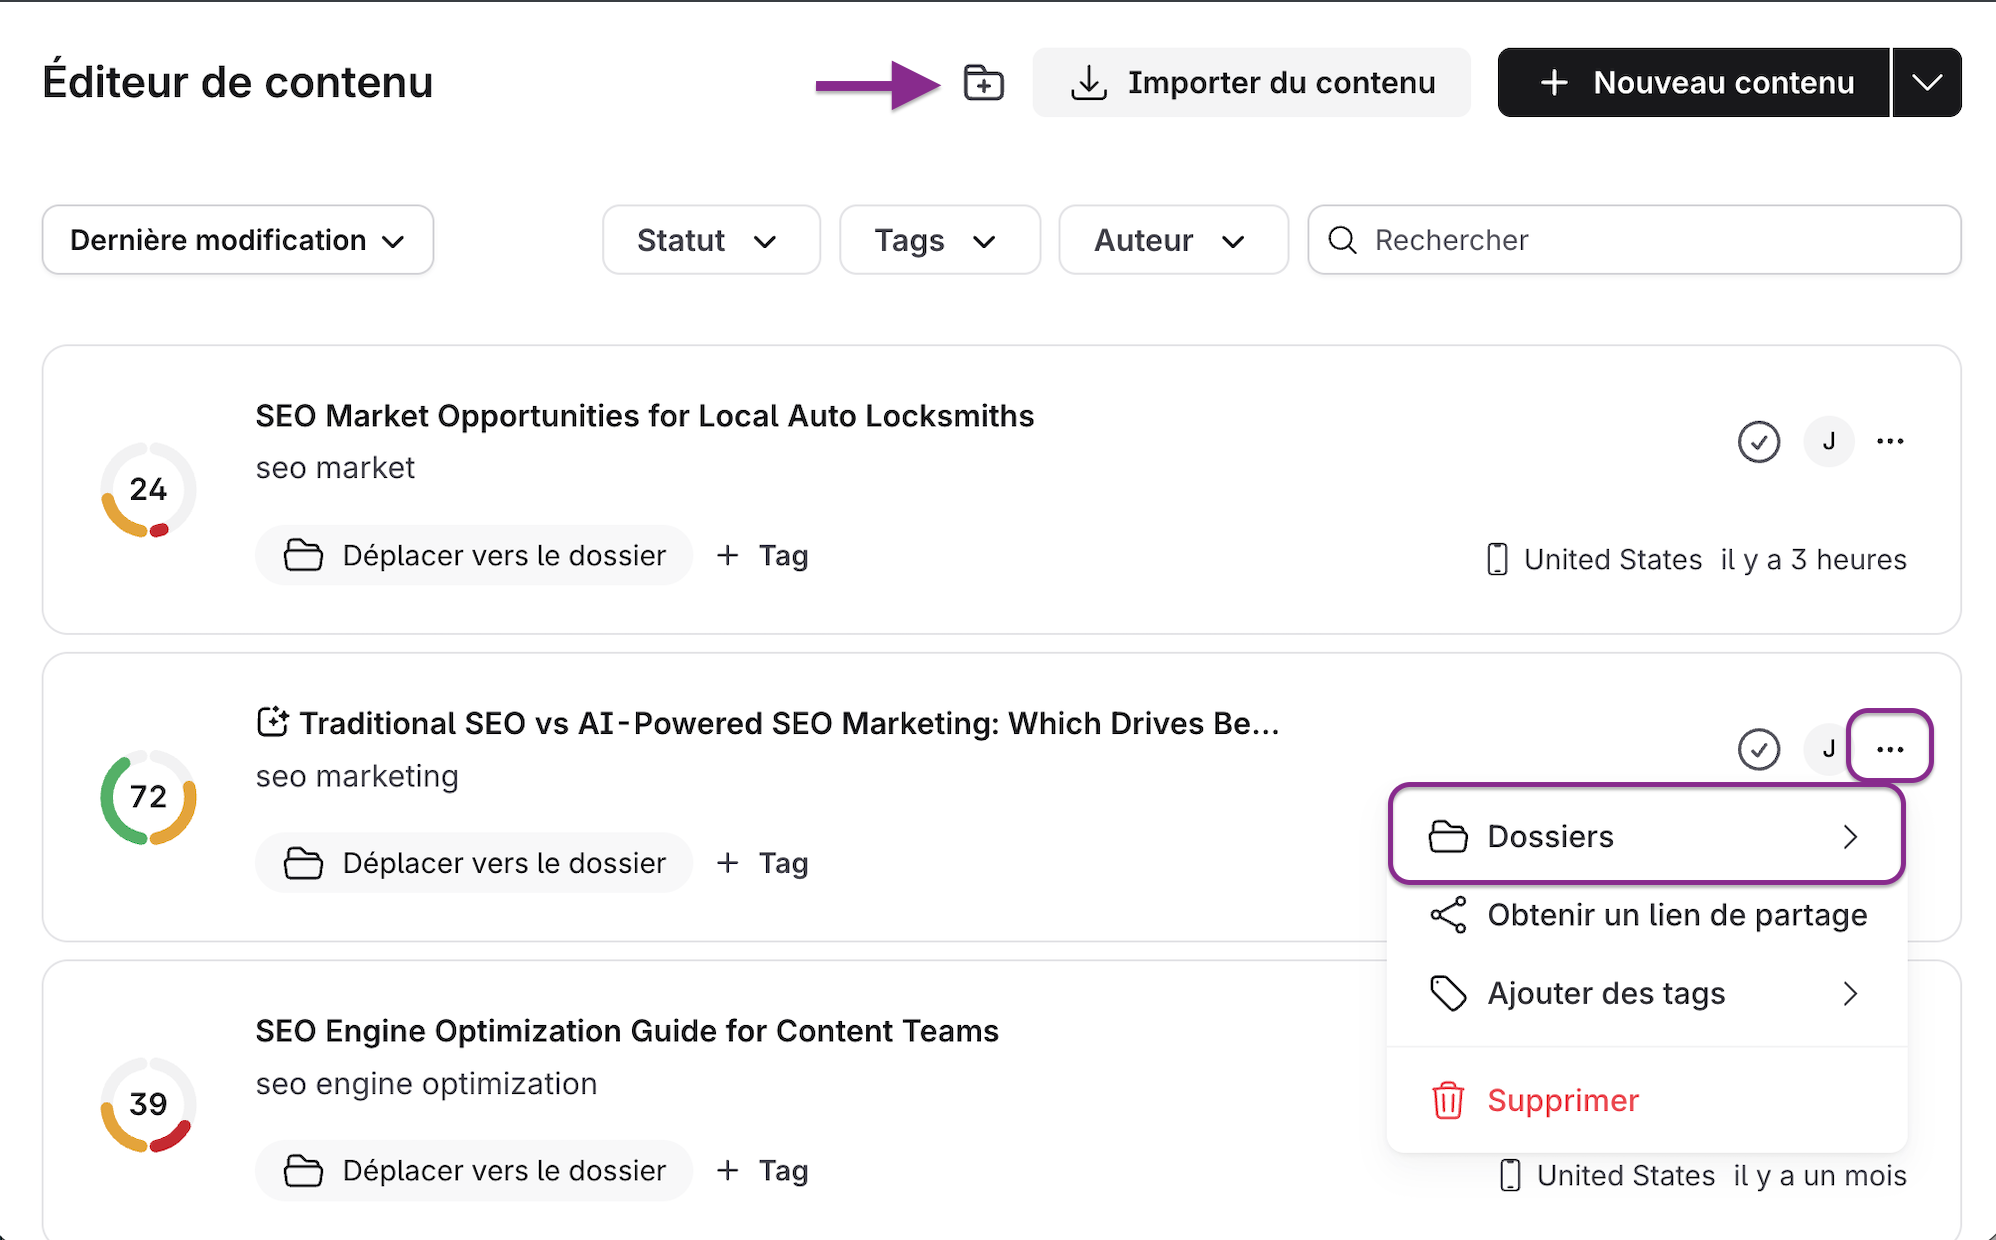Screen dimensions: 1996x1240
Task: Click 'seo engine optimization' keyword text
Action: tap(426, 1083)
